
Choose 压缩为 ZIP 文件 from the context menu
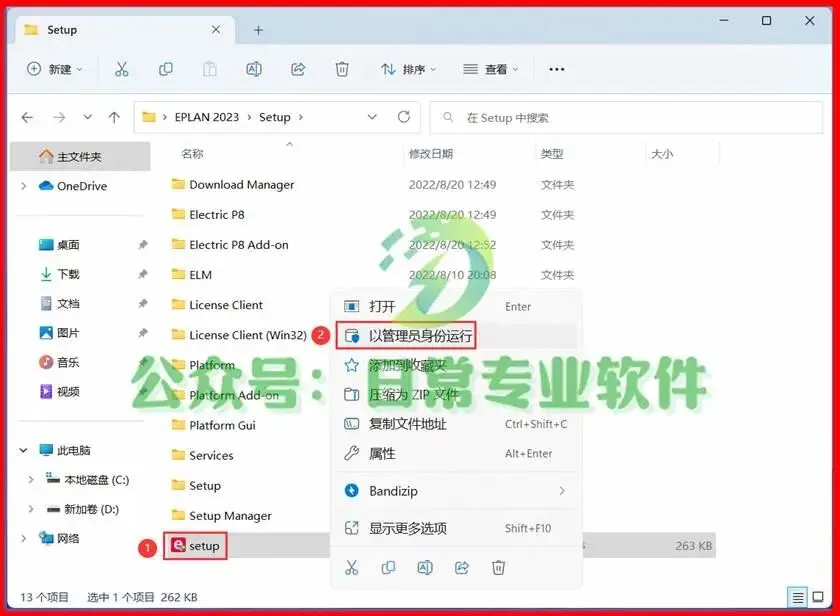click(456, 395)
